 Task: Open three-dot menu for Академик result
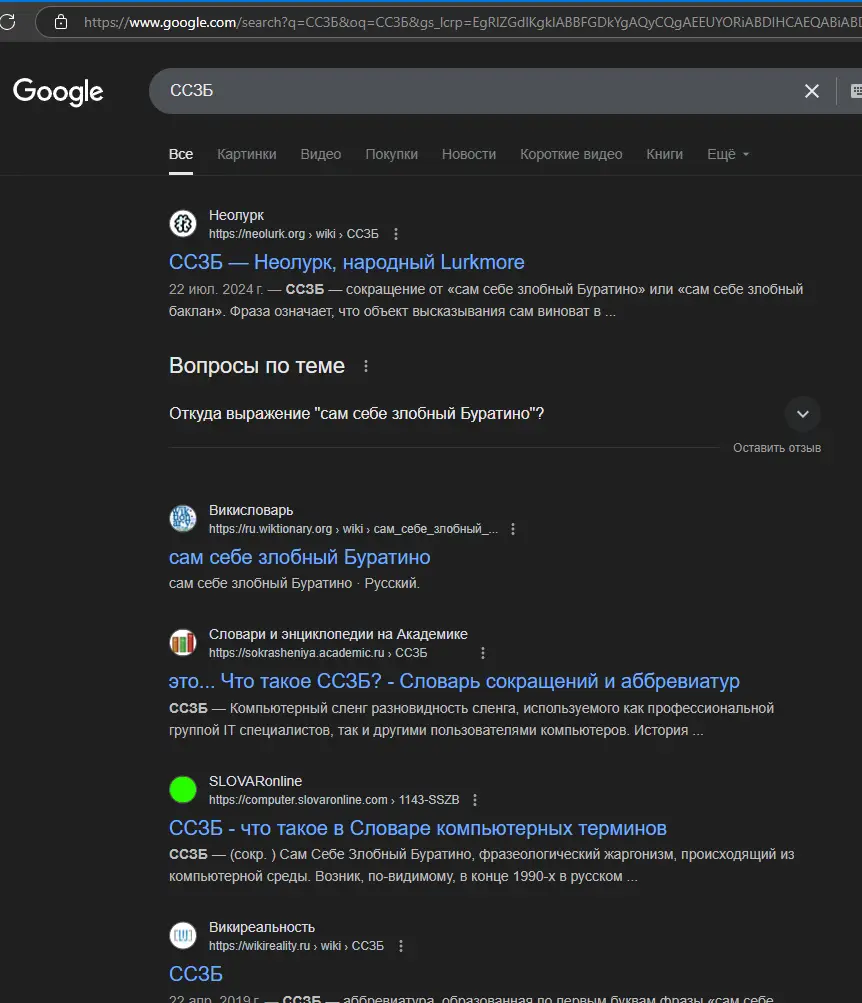[483, 653]
